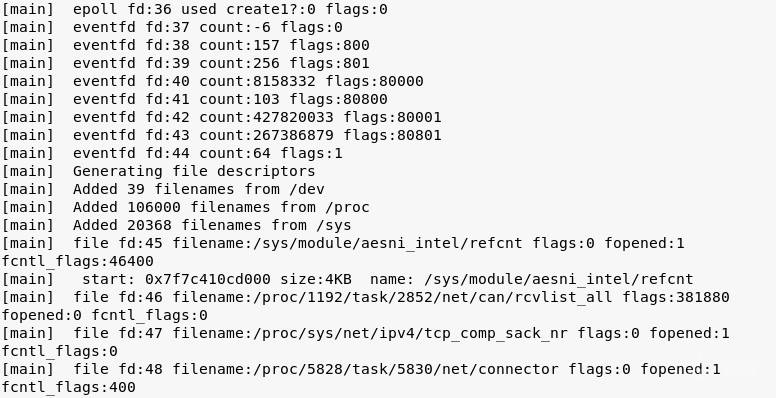Image resolution: width=776 pixels, height=398 pixels.
Task: Click the final fcntl_flags:400 text
Action: 69,387
